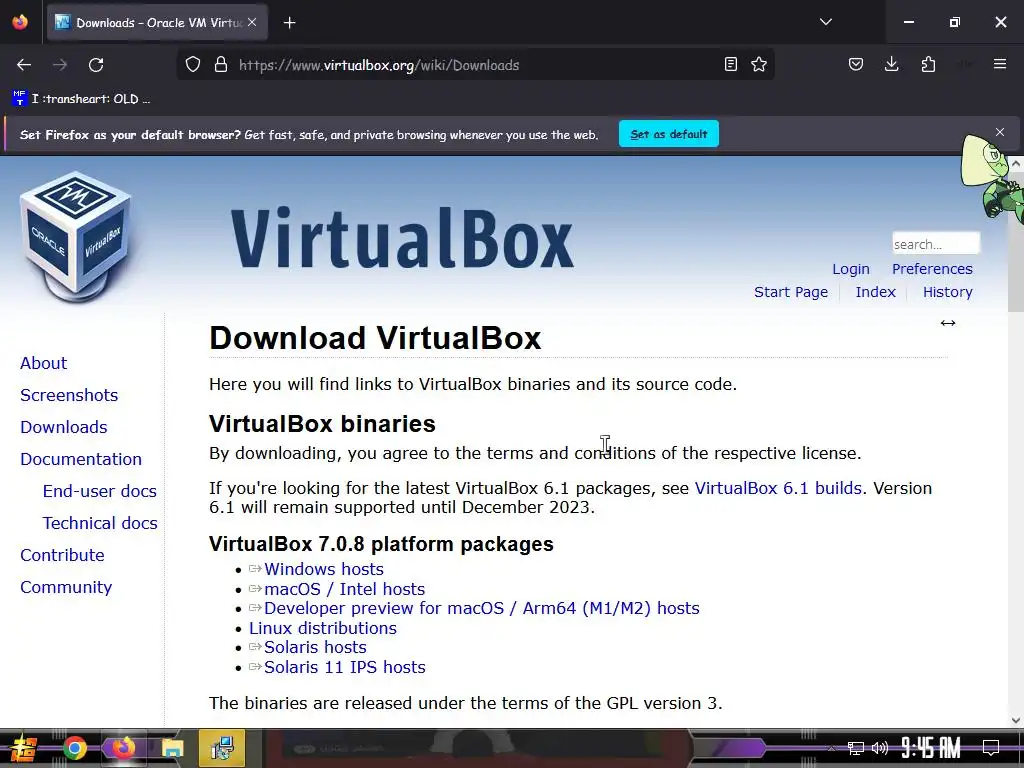Image resolution: width=1024 pixels, height=768 pixels.
Task: Launch Google Chrome from the taskbar
Action: (74, 748)
